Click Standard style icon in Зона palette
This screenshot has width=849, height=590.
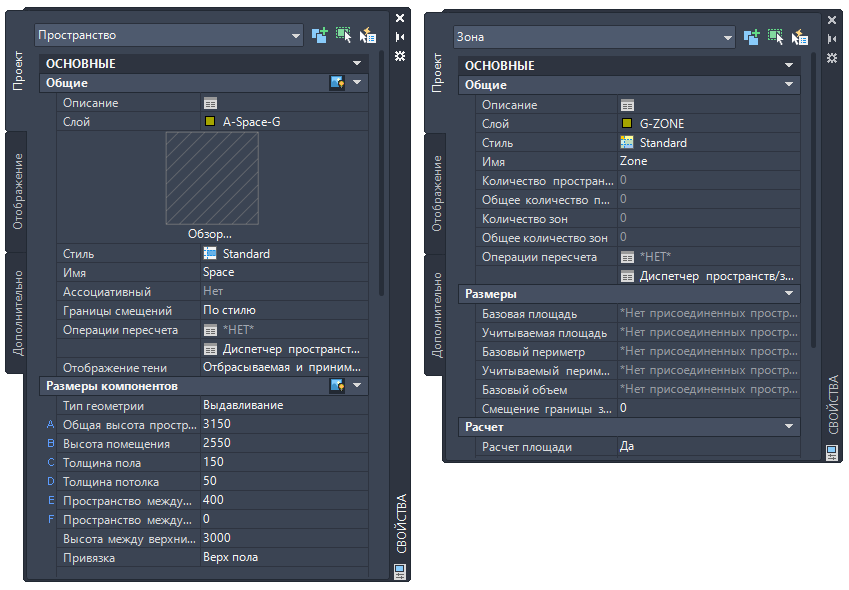point(627,142)
